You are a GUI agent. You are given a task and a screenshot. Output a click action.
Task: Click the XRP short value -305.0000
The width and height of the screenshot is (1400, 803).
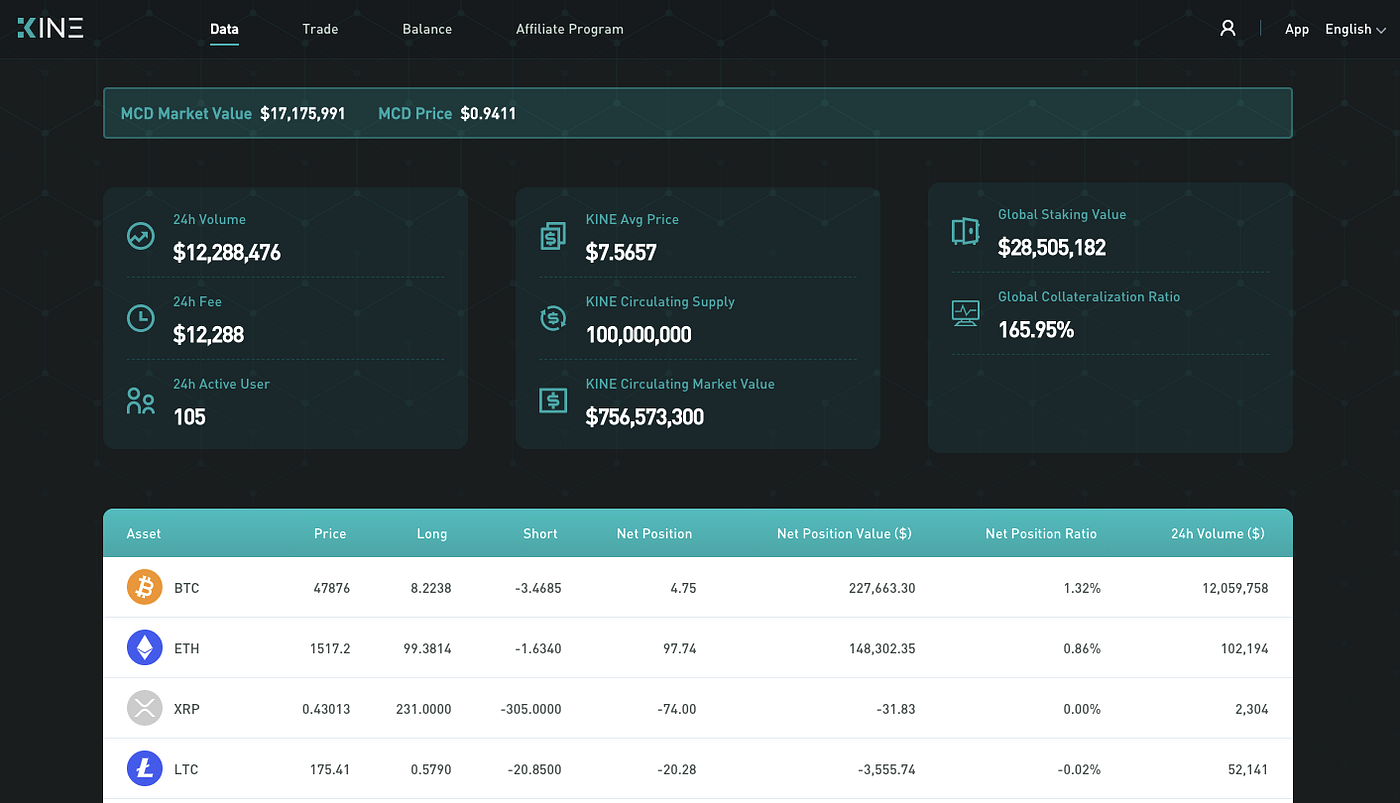point(531,709)
